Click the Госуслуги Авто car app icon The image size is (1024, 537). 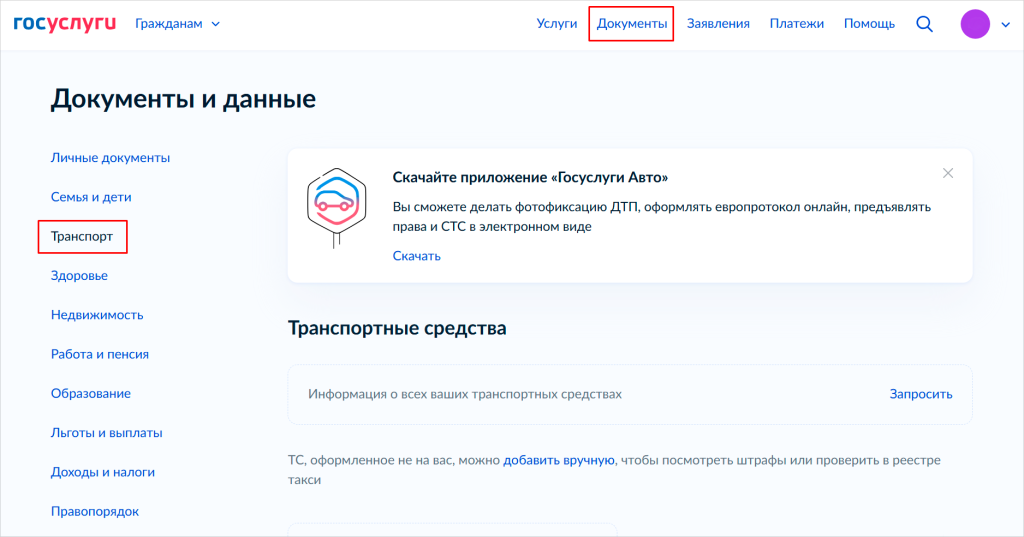(x=334, y=203)
